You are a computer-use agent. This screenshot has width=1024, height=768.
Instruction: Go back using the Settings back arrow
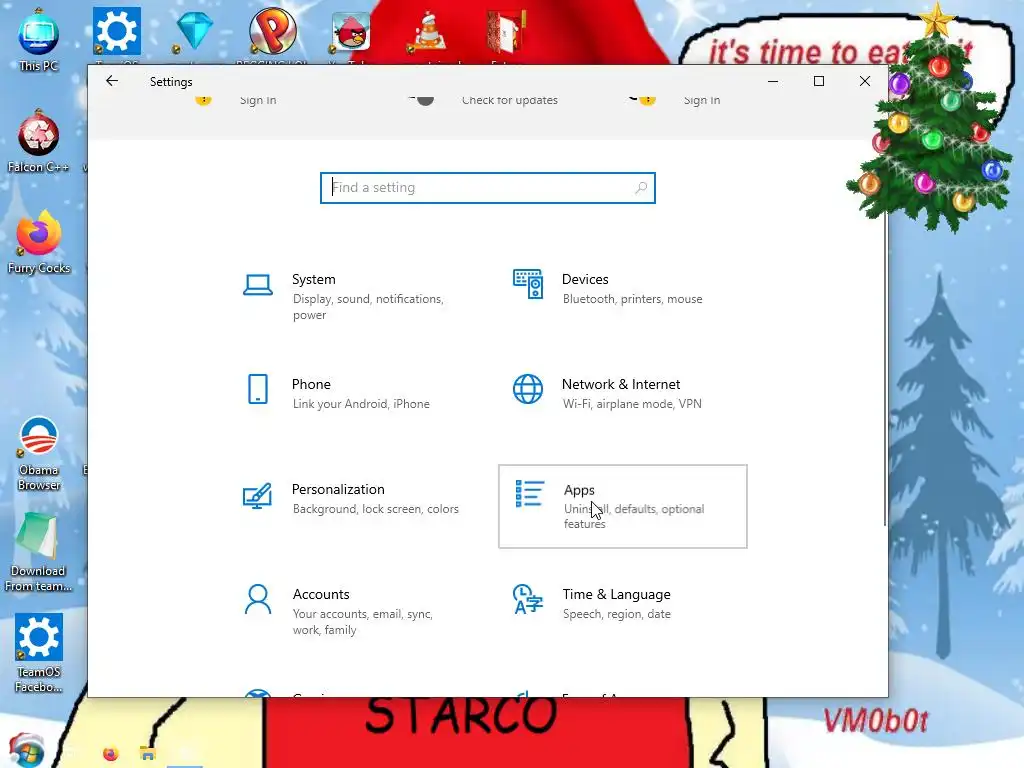112,81
